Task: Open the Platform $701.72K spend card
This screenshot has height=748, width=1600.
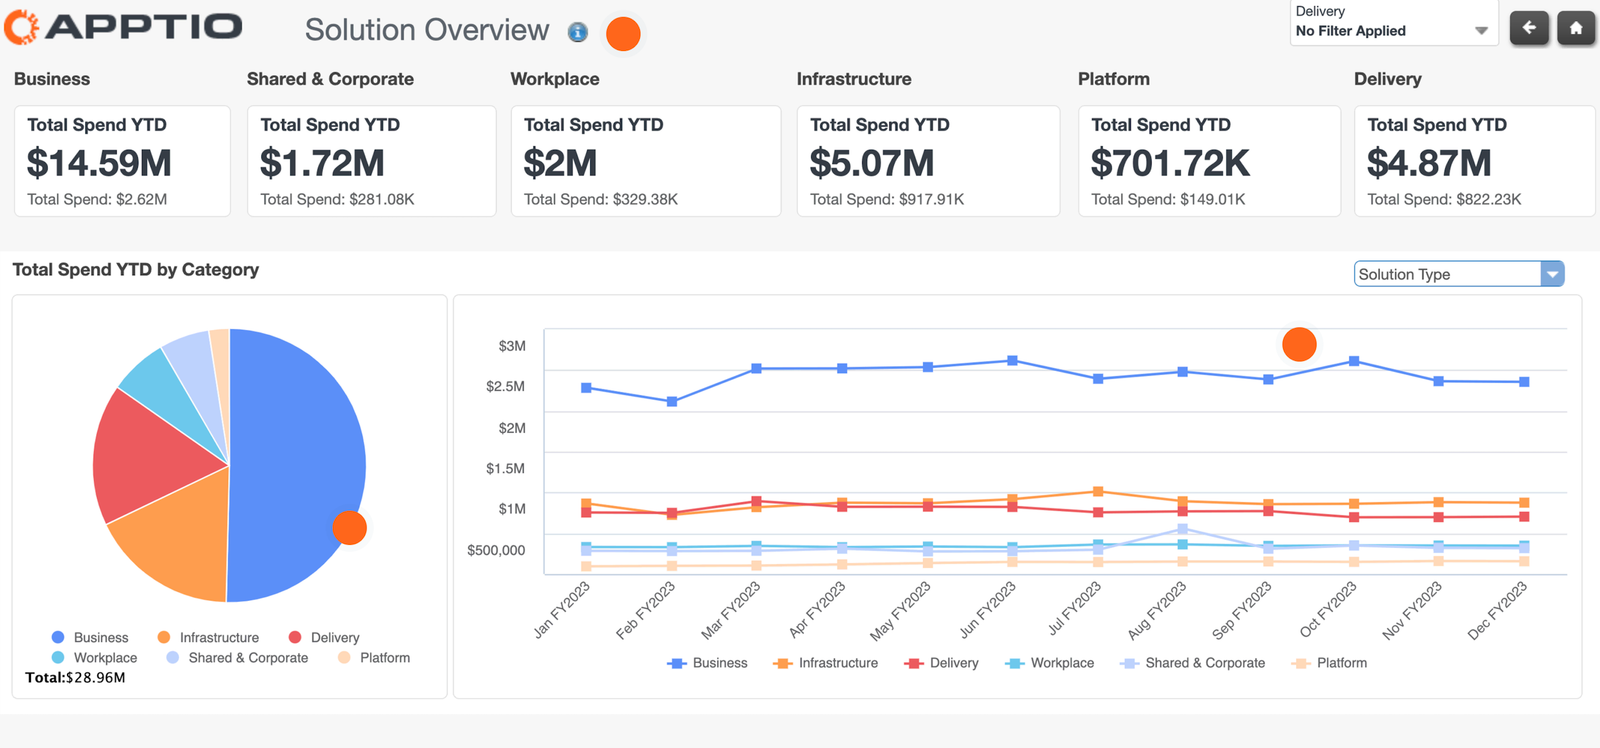Action: (1209, 161)
